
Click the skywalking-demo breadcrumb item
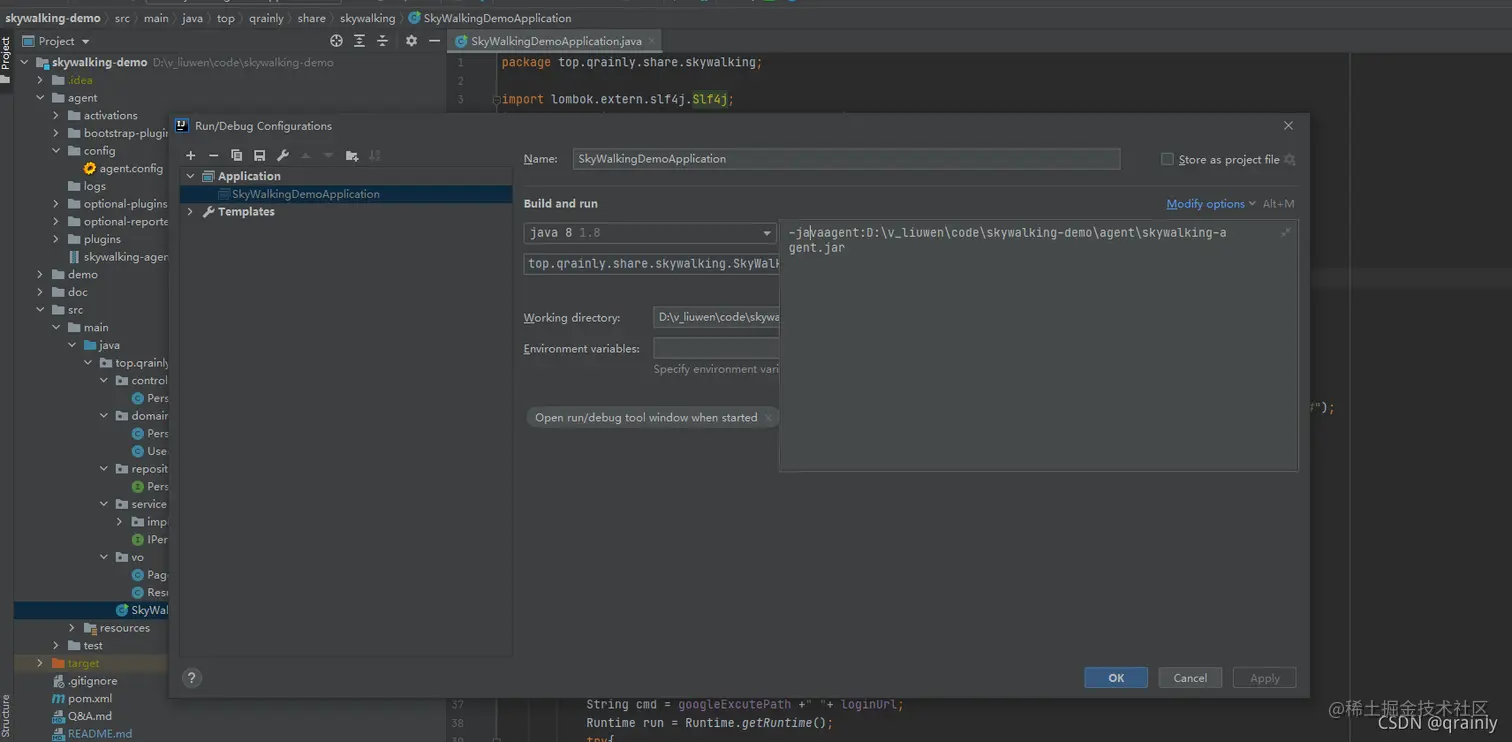(52, 18)
